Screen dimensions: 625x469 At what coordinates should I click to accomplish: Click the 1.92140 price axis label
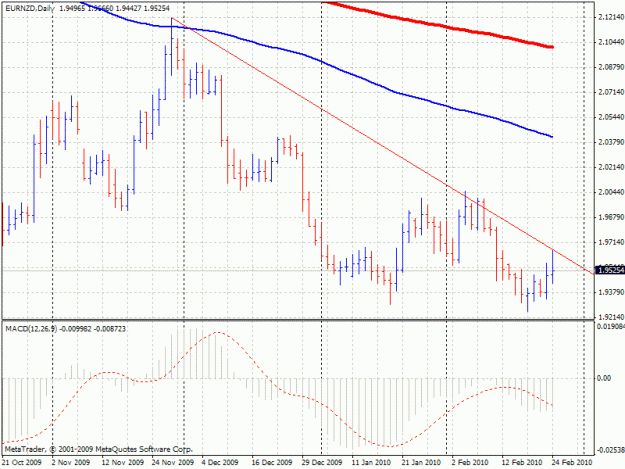tap(611, 317)
